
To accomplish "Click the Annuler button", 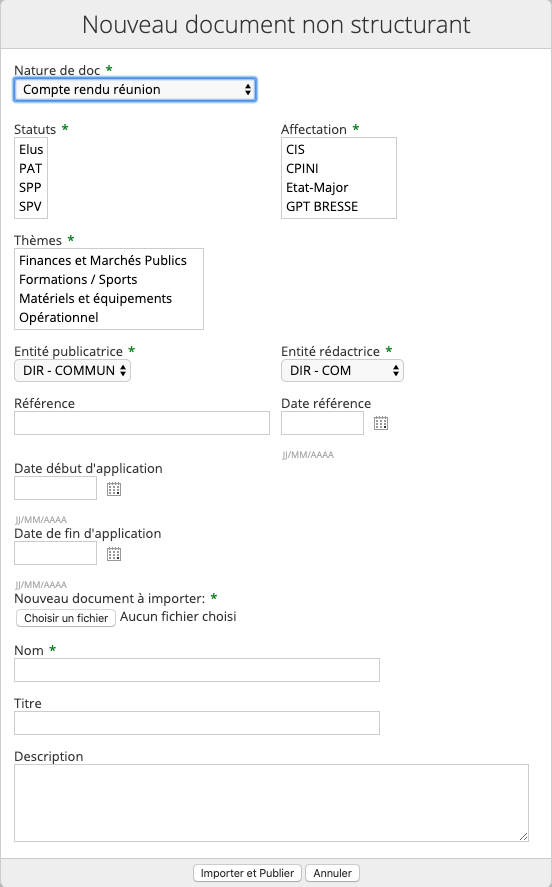I will coord(333,873).
